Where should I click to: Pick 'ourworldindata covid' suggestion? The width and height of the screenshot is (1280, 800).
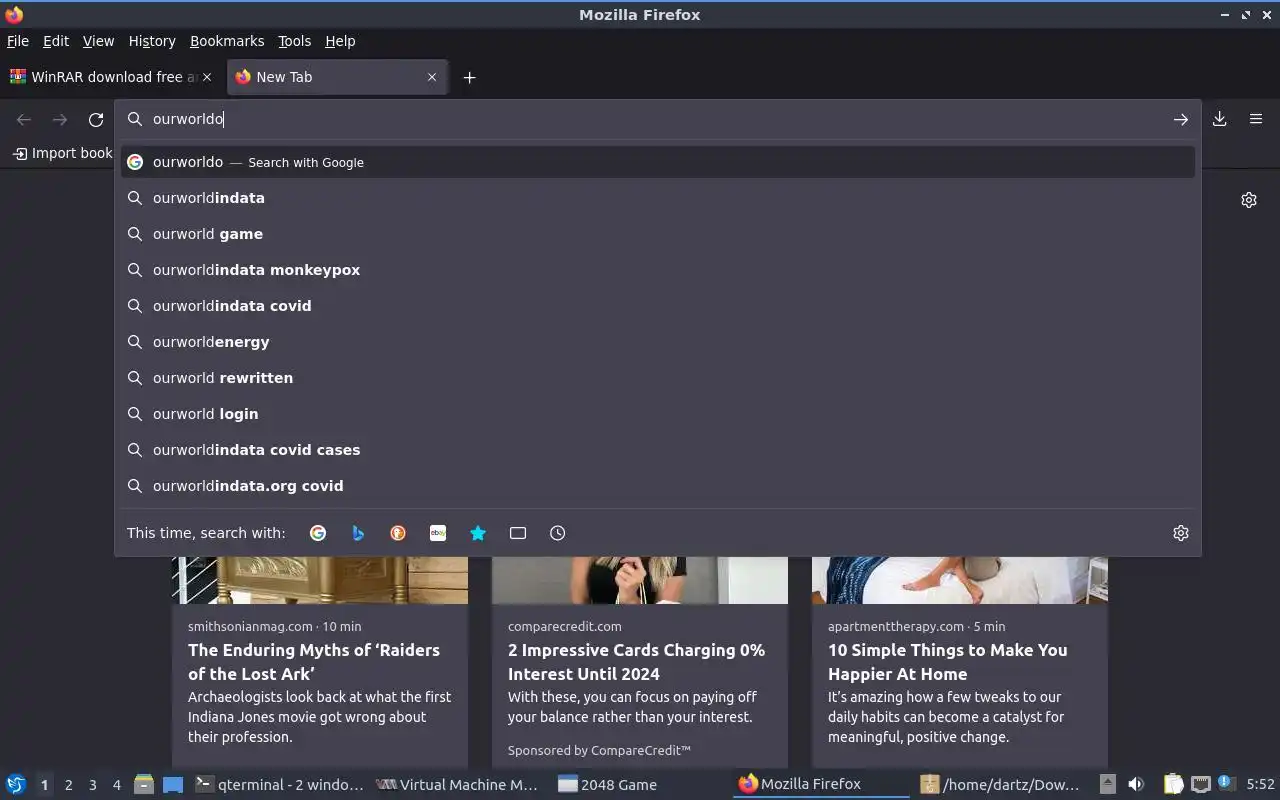(x=658, y=306)
